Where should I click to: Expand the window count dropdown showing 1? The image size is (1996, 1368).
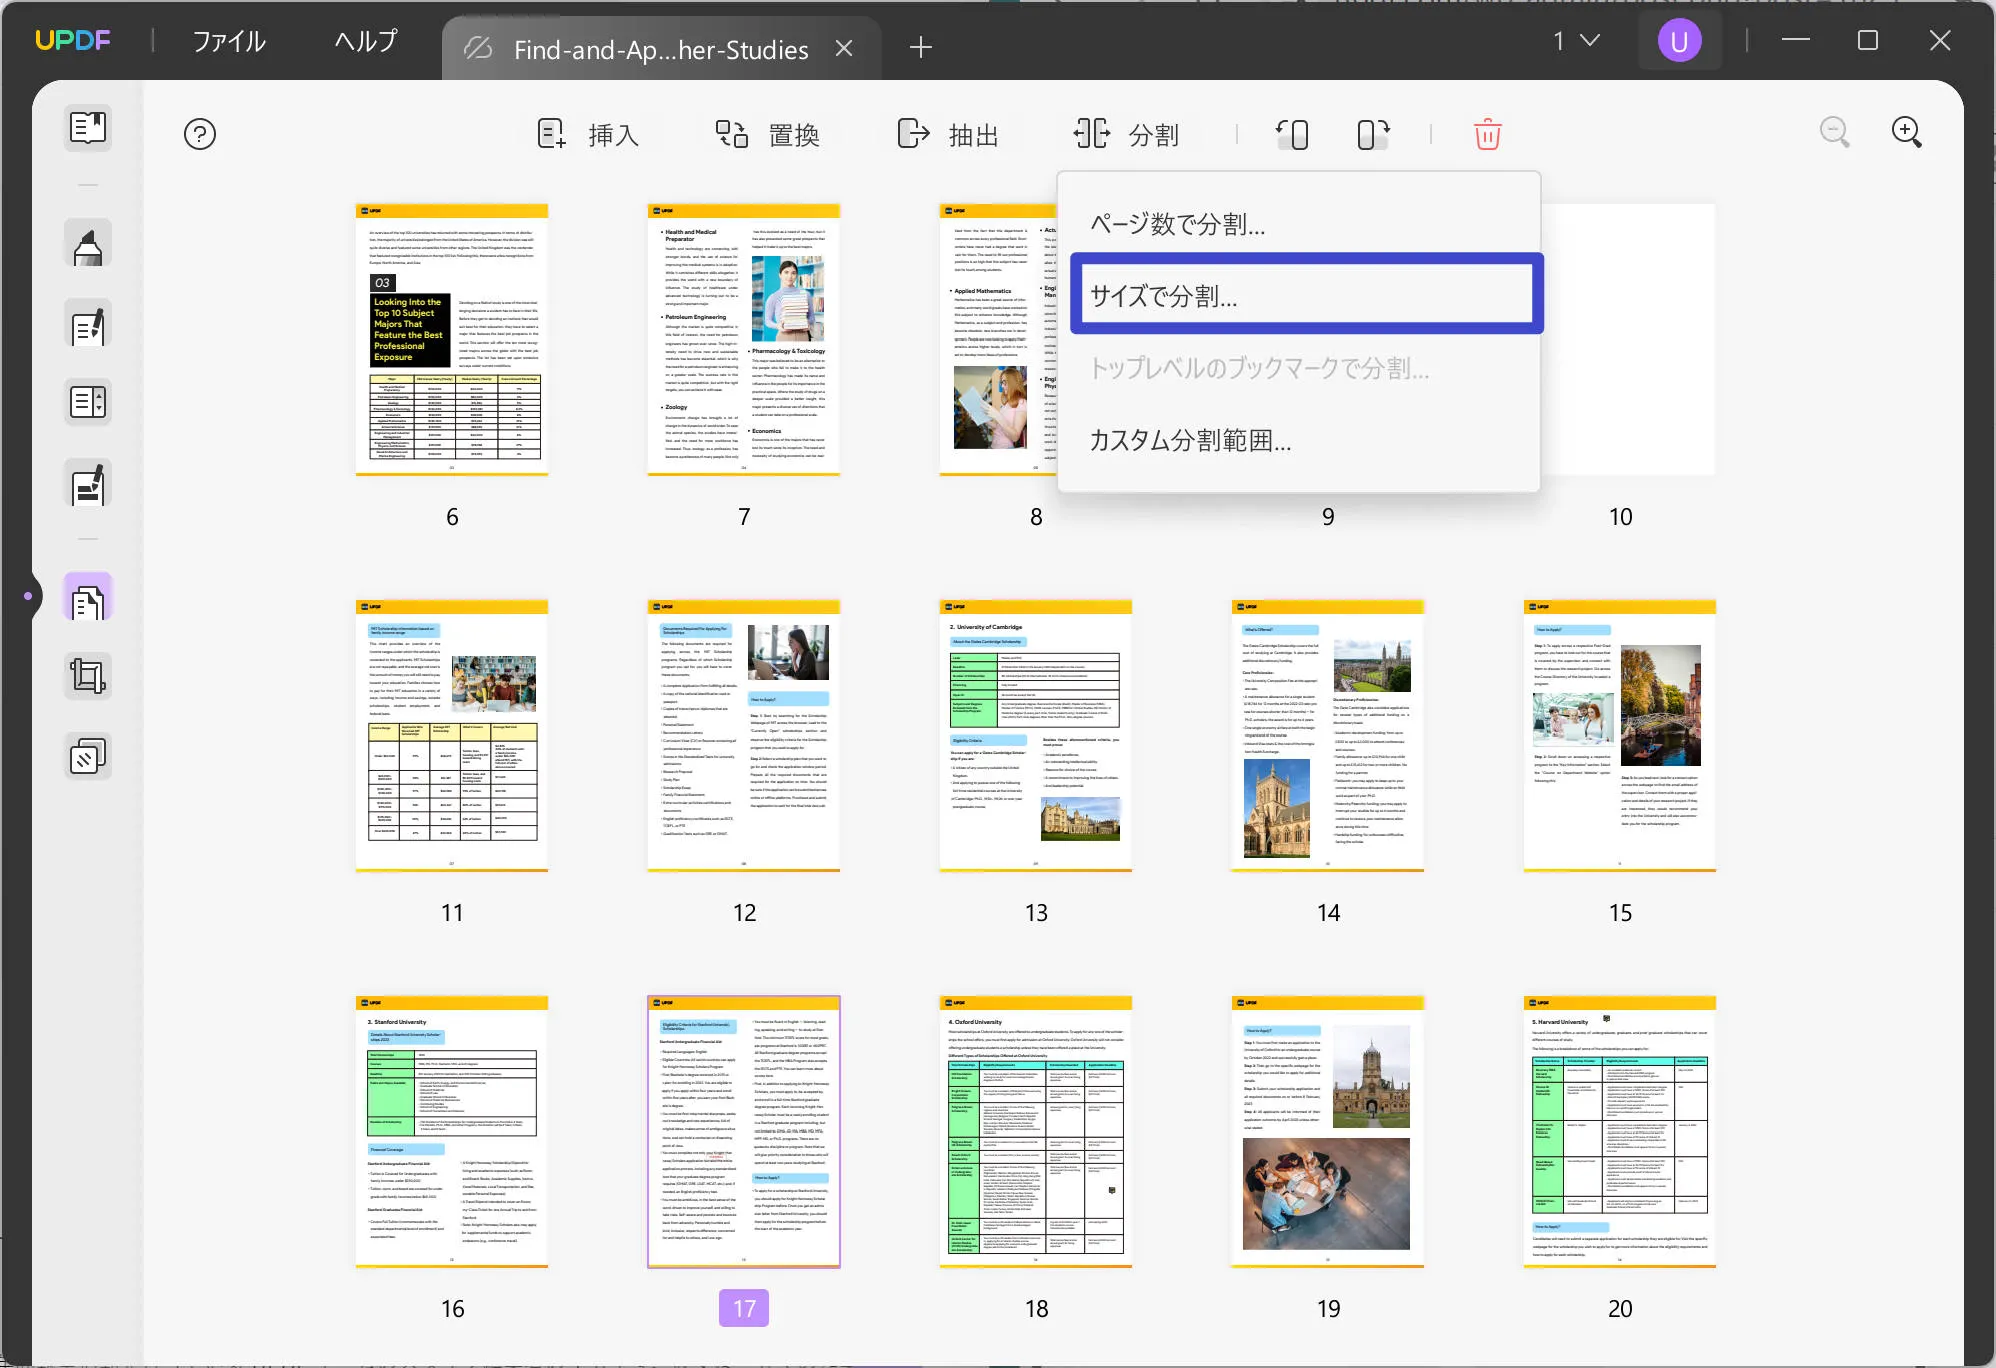[1576, 41]
